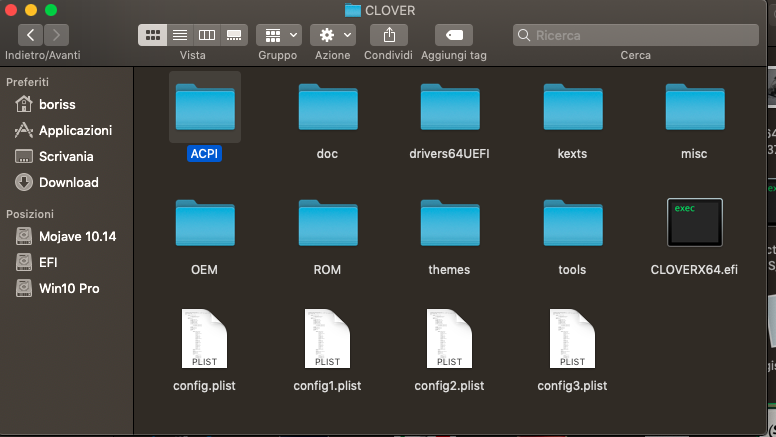Open the Gruppo grouping dropdown
This screenshot has height=437, width=776.
pyautogui.click(x=279, y=35)
